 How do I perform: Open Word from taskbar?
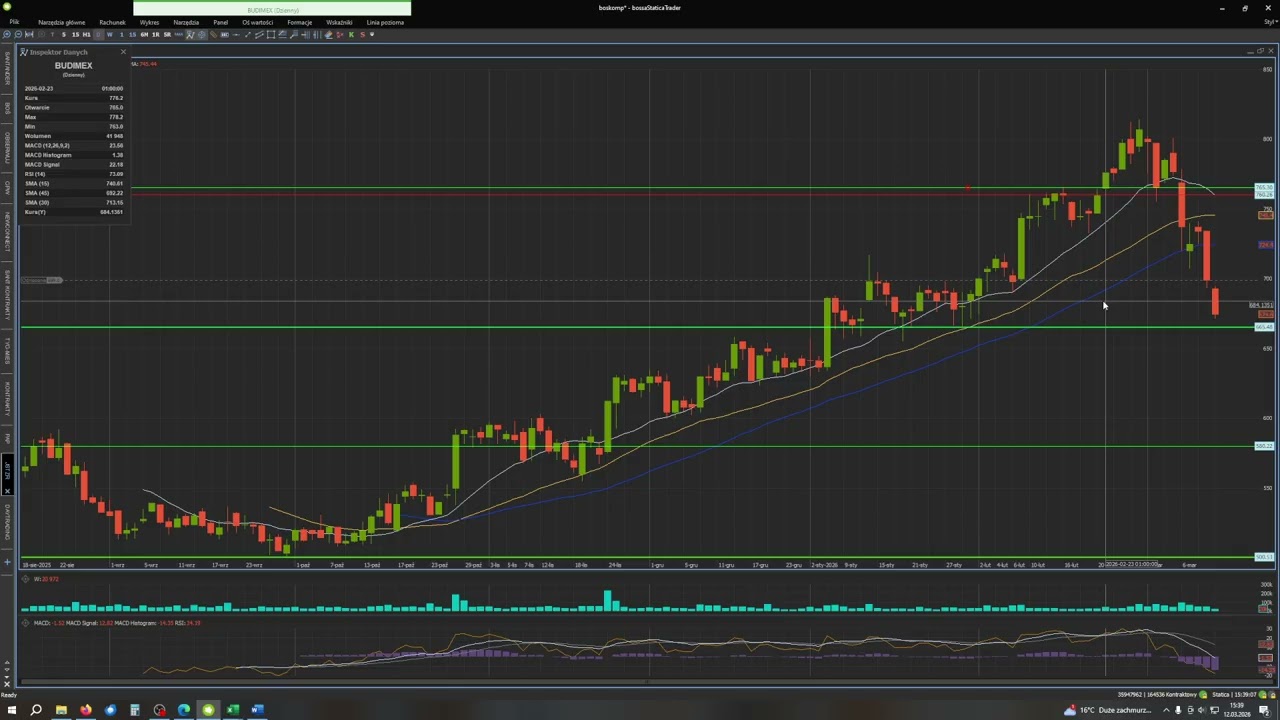tap(257, 710)
